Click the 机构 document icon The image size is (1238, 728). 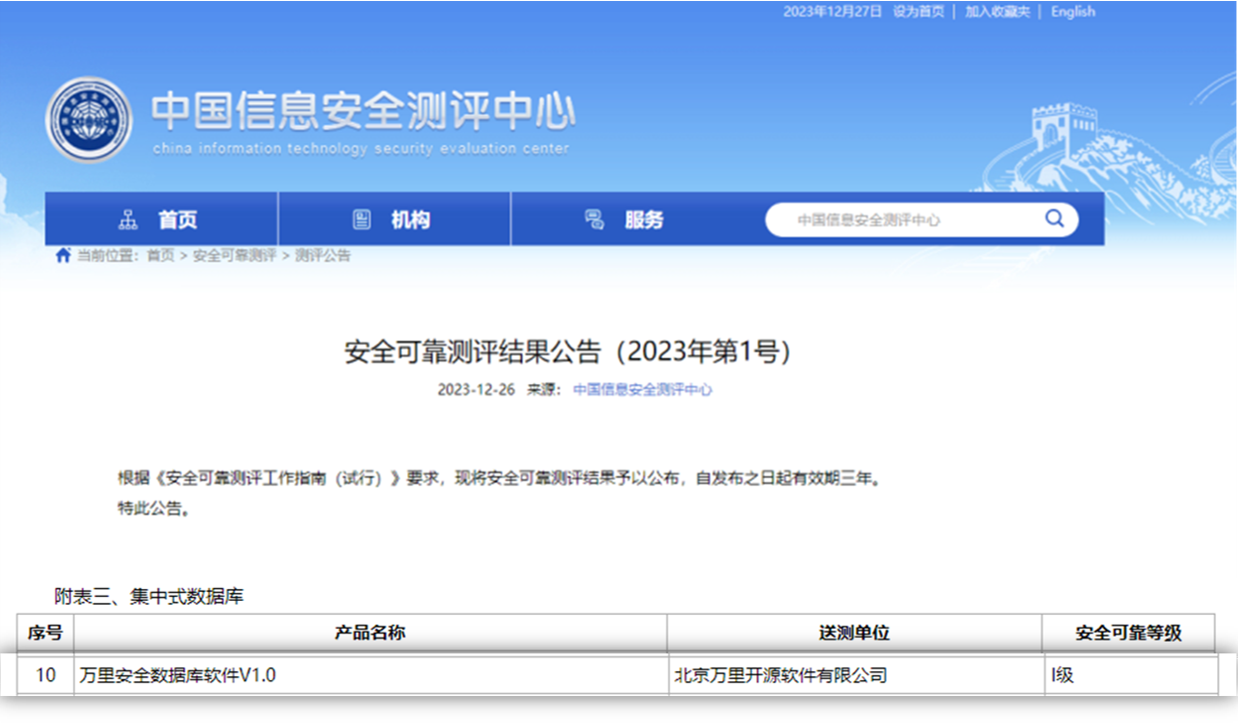tap(361, 220)
